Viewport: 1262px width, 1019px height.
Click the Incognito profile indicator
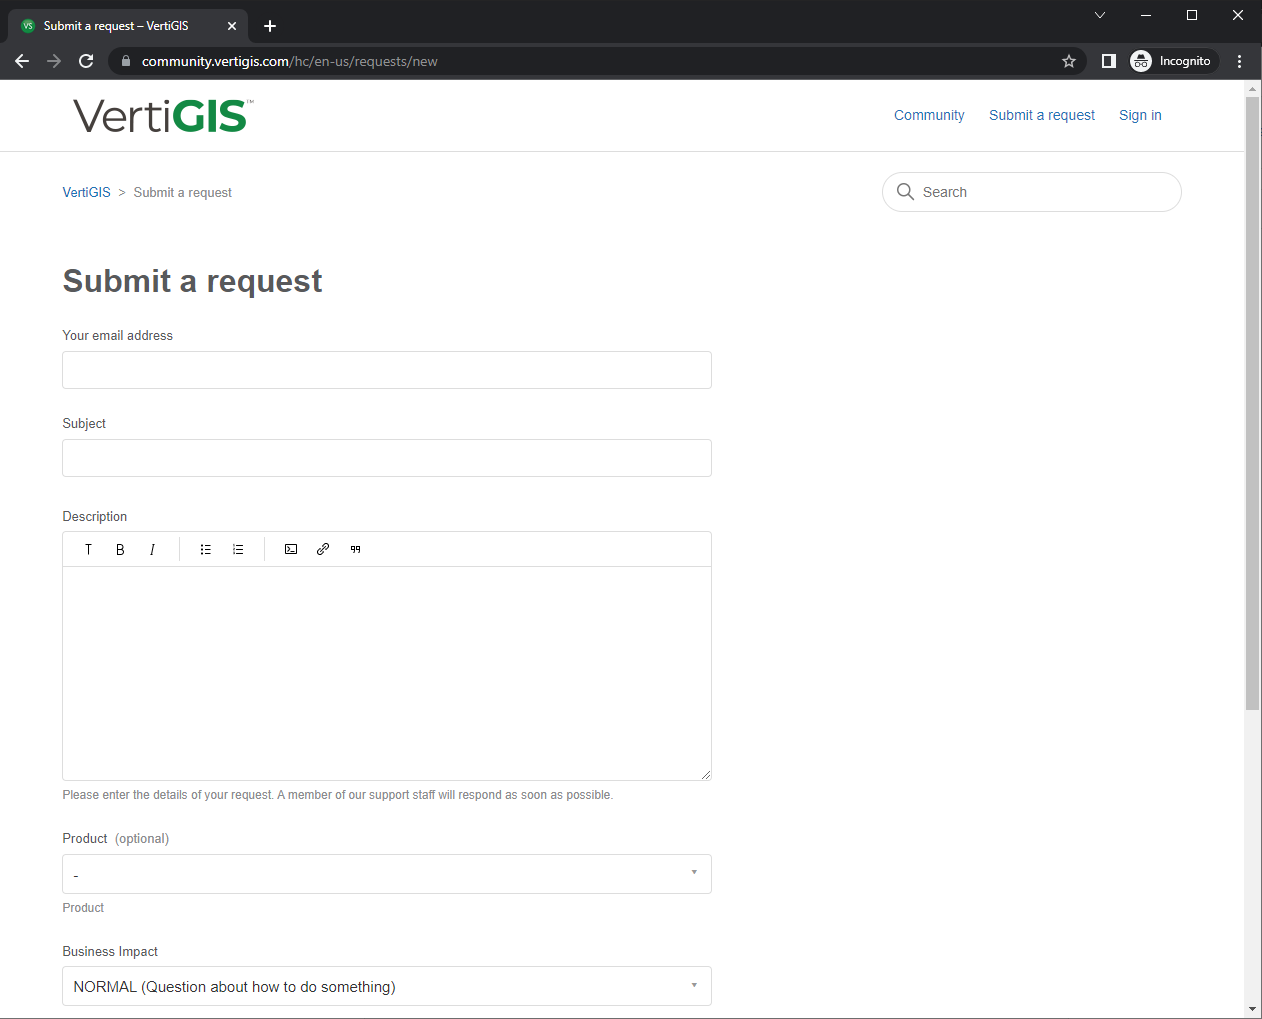click(1174, 61)
